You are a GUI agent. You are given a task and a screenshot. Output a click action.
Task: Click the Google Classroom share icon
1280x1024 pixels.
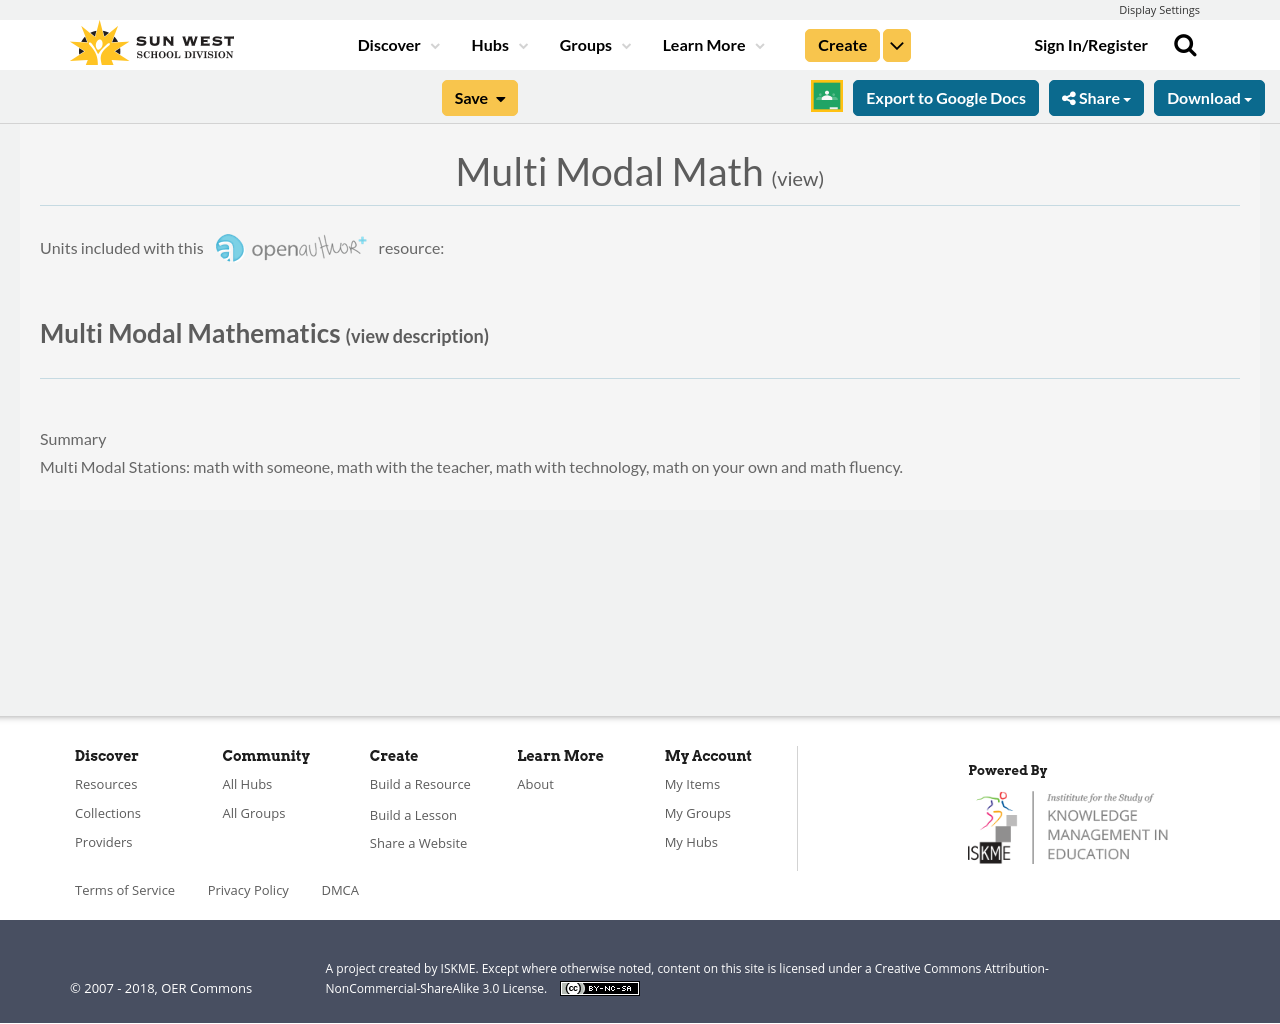825,95
